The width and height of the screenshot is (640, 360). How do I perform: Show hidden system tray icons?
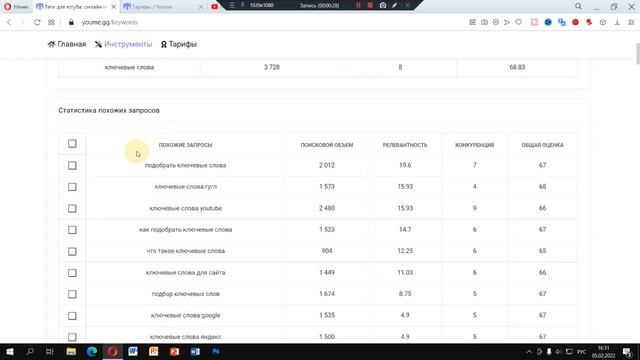tap(529, 351)
